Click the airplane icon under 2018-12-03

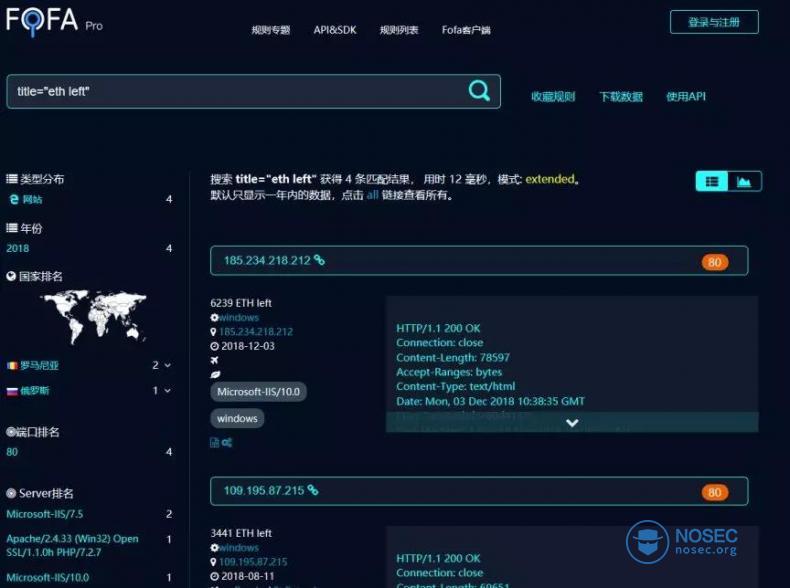(x=215, y=360)
